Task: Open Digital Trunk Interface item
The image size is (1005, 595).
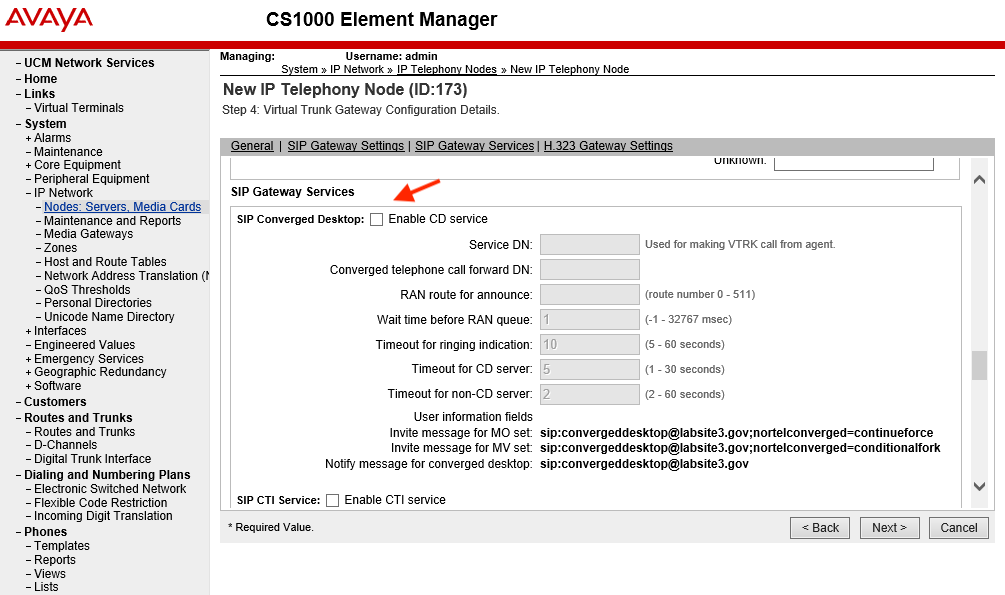Action: tap(92, 459)
